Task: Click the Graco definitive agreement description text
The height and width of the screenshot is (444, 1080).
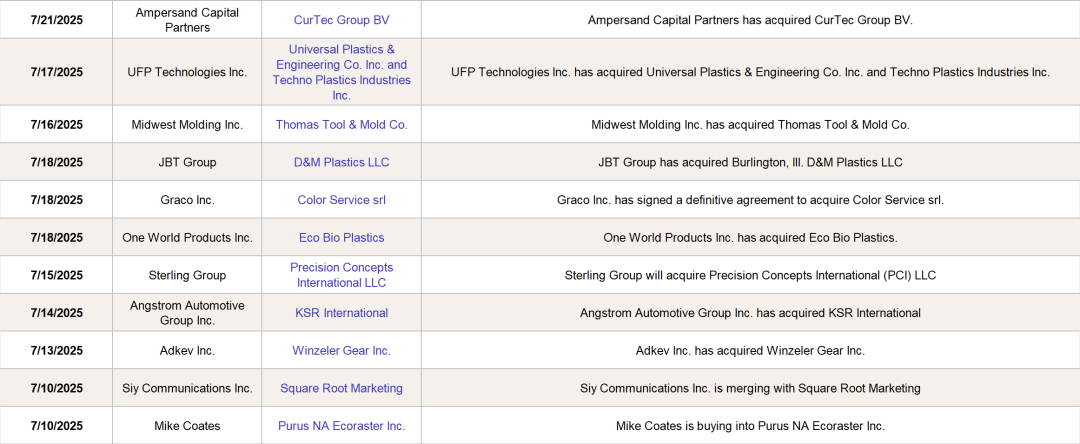Action: (750, 200)
